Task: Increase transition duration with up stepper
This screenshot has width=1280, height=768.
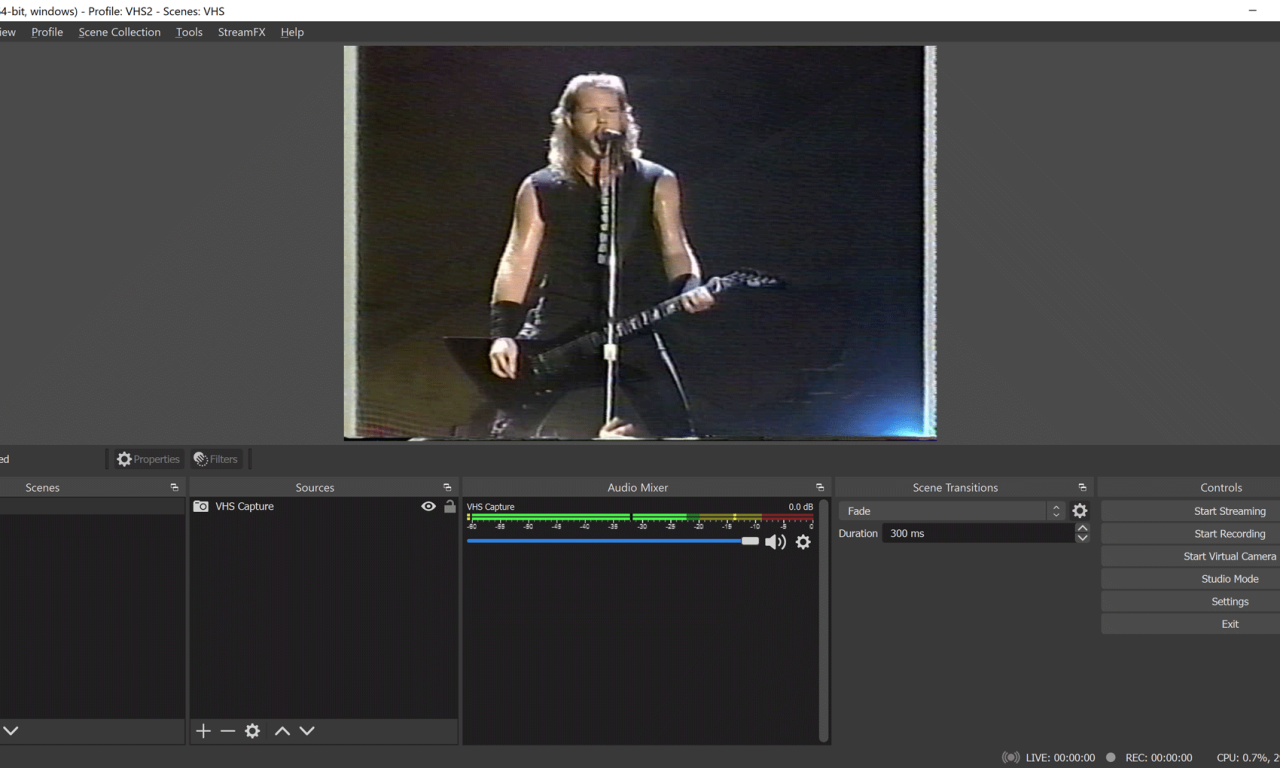Action: pyautogui.click(x=1082, y=528)
